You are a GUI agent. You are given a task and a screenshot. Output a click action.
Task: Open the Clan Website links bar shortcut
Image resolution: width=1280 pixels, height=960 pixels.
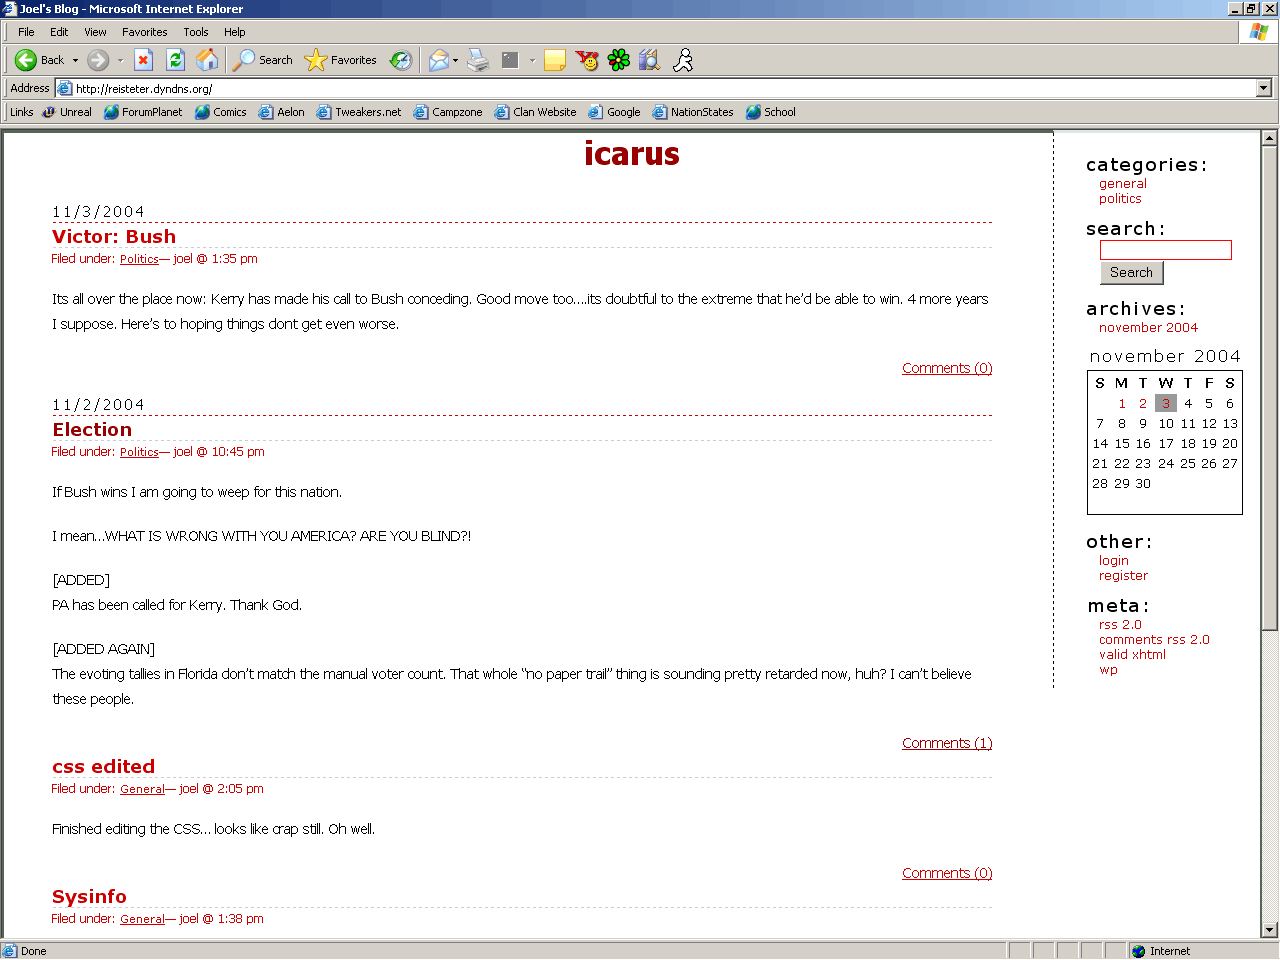(536, 112)
